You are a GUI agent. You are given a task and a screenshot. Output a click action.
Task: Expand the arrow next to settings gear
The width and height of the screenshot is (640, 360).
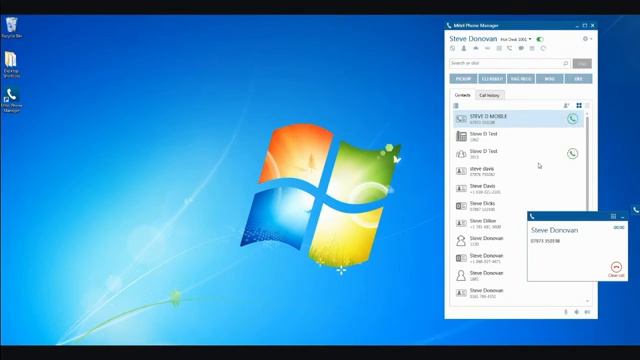click(591, 39)
